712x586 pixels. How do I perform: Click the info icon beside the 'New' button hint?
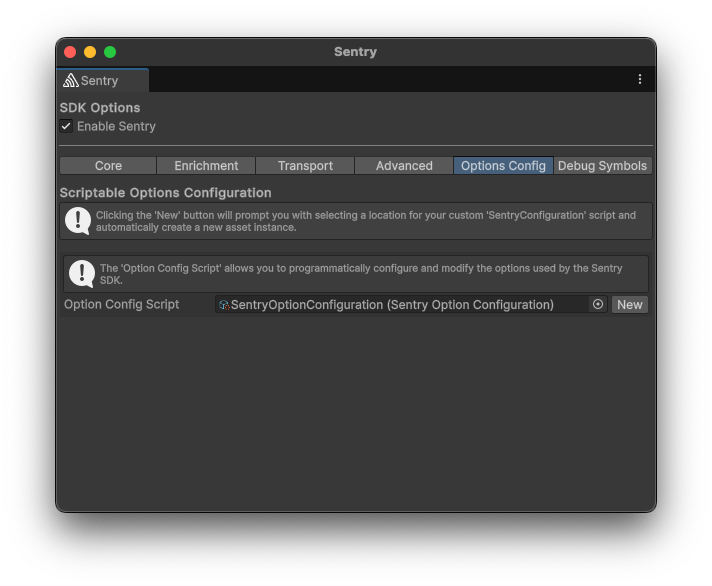pyautogui.click(x=78, y=221)
